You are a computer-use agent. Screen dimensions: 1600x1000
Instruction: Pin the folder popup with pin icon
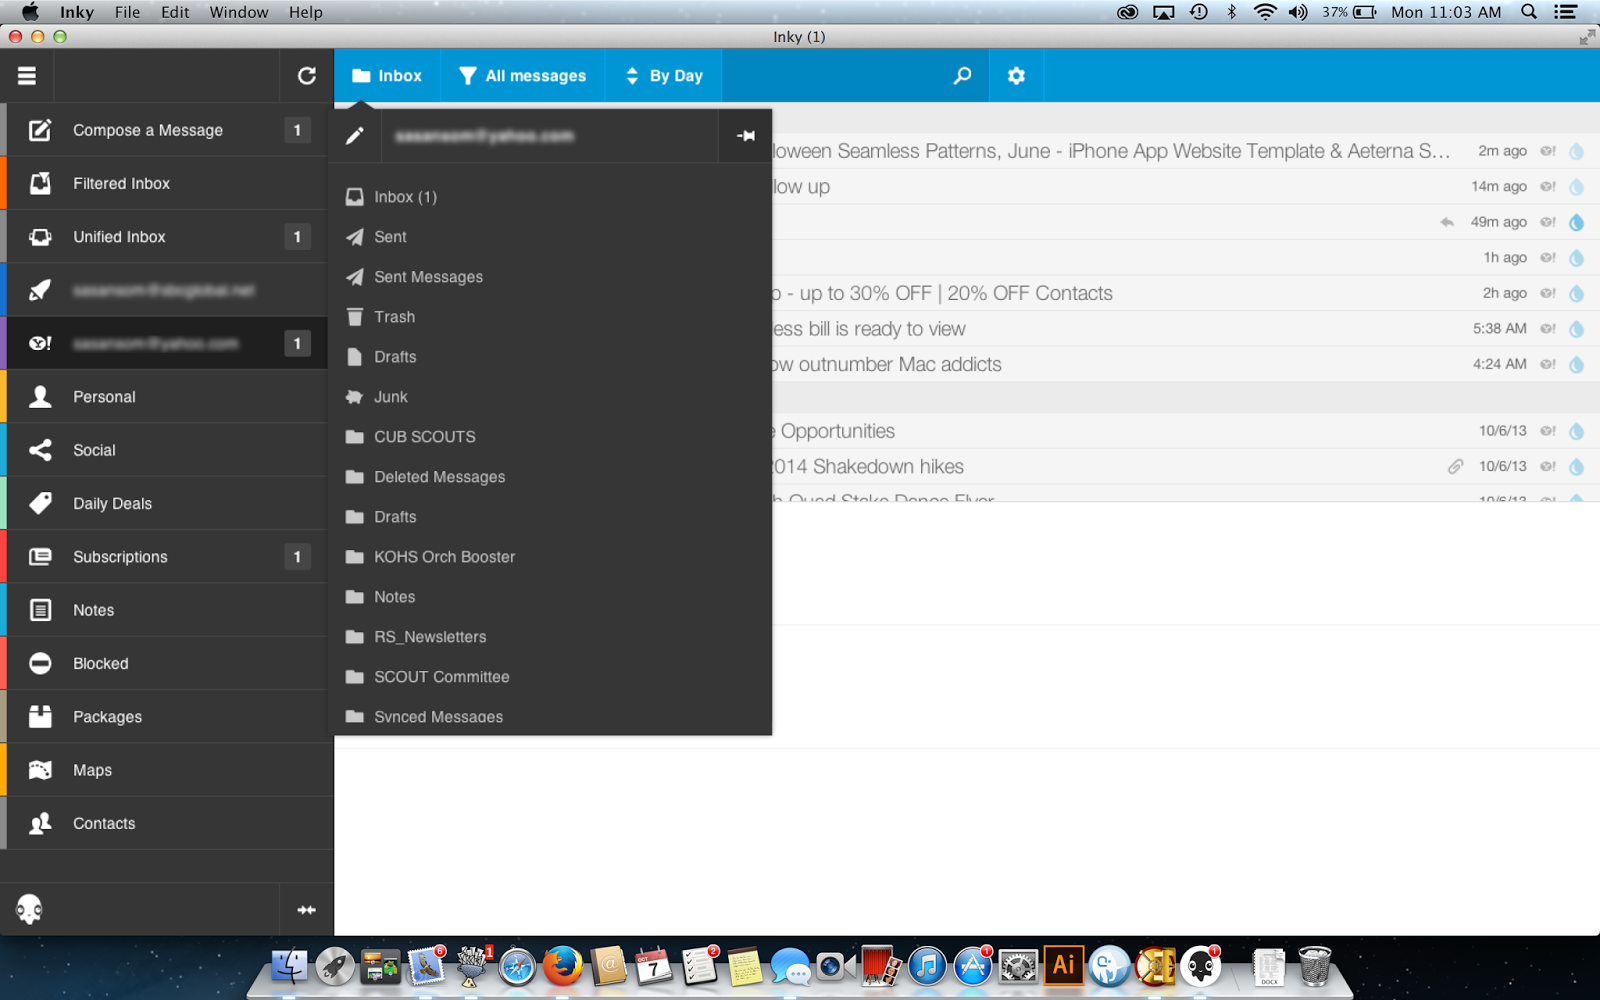(x=745, y=136)
